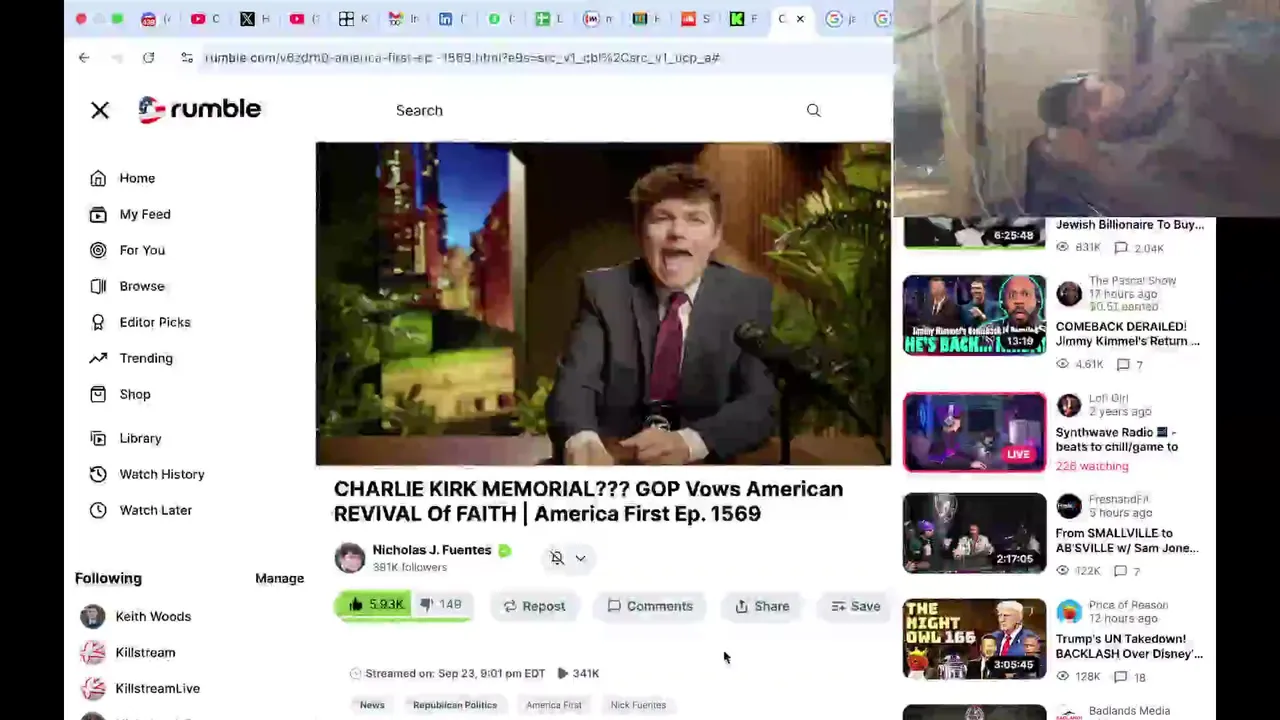Open Home in the sidebar
This screenshot has height=720, width=1280.
[x=137, y=178]
